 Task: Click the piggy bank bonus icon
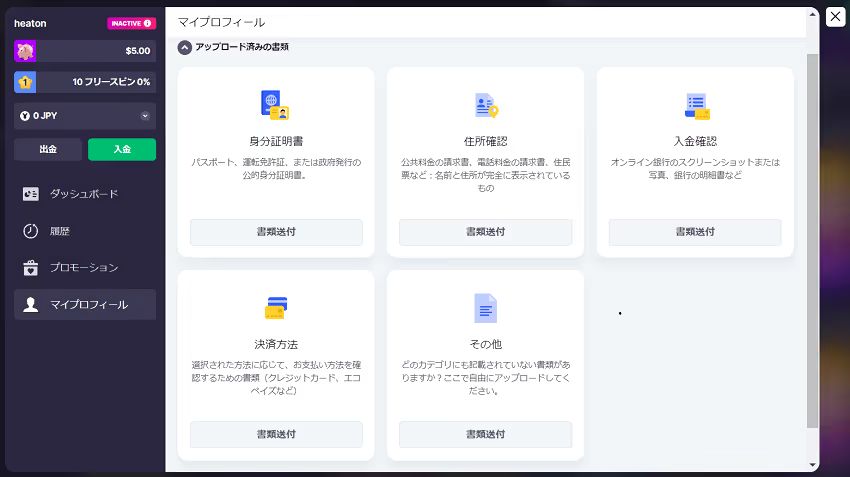click(25, 51)
